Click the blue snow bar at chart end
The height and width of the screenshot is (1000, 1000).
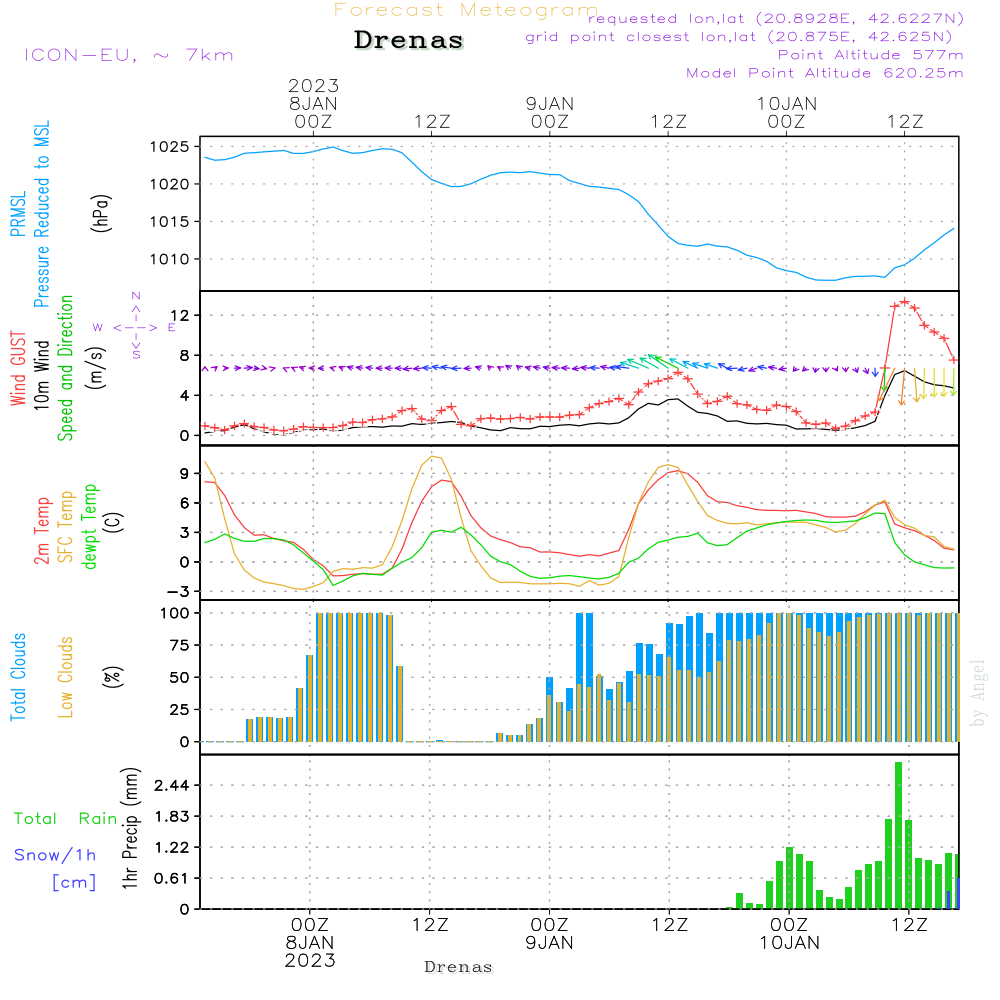tap(958, 893)
